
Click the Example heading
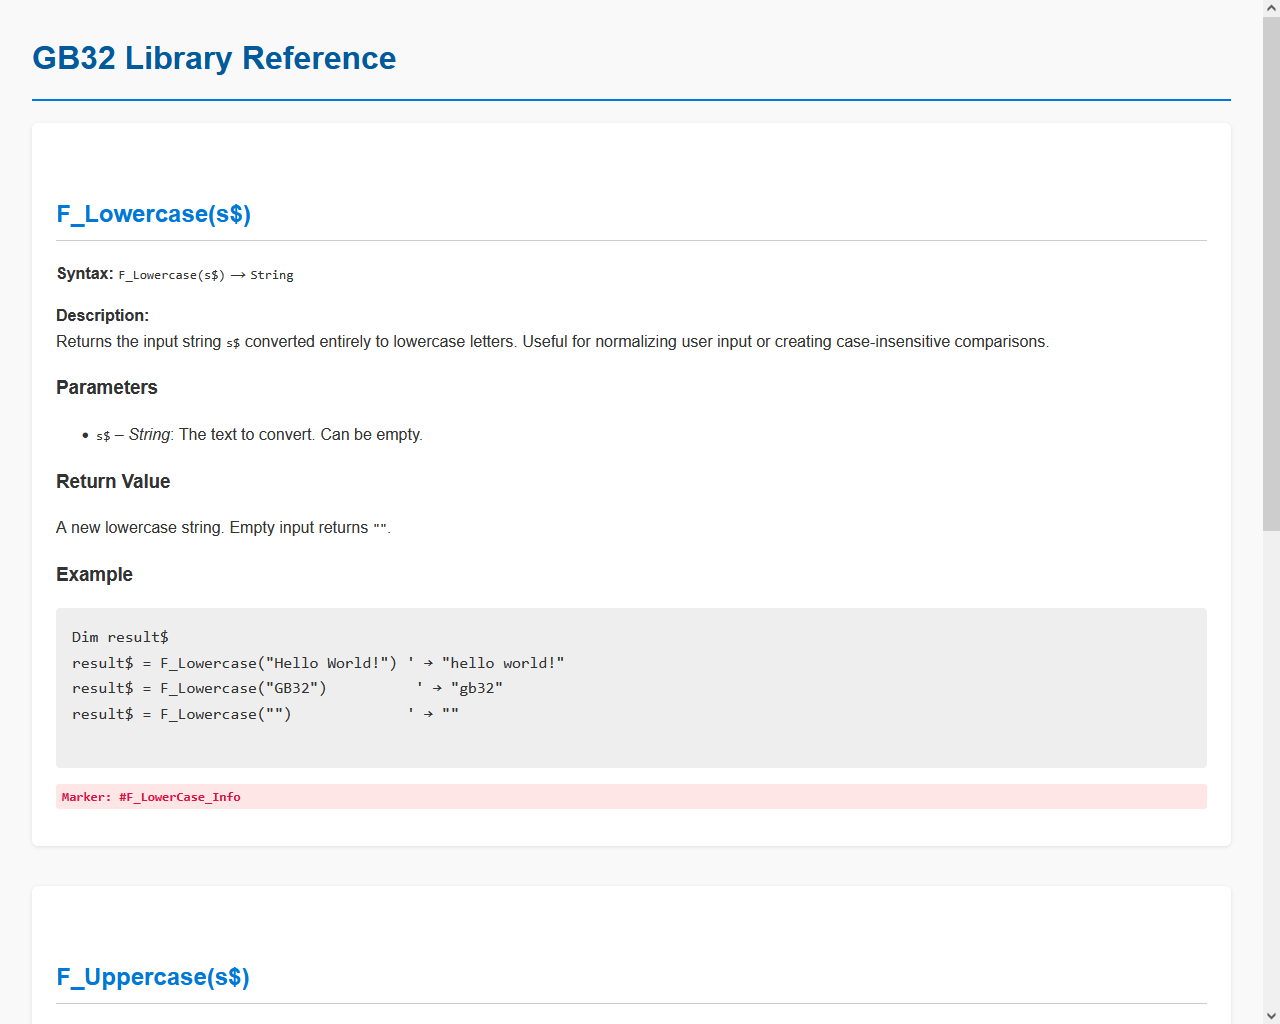pos(94,575)
